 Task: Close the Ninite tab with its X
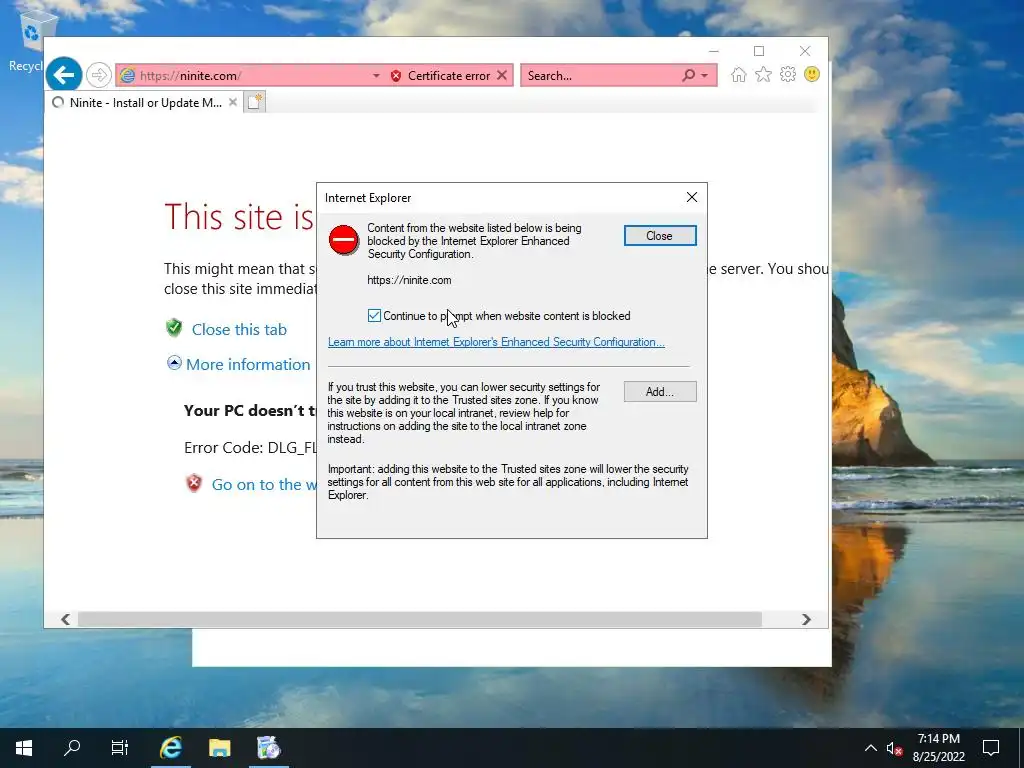[232, 103]
